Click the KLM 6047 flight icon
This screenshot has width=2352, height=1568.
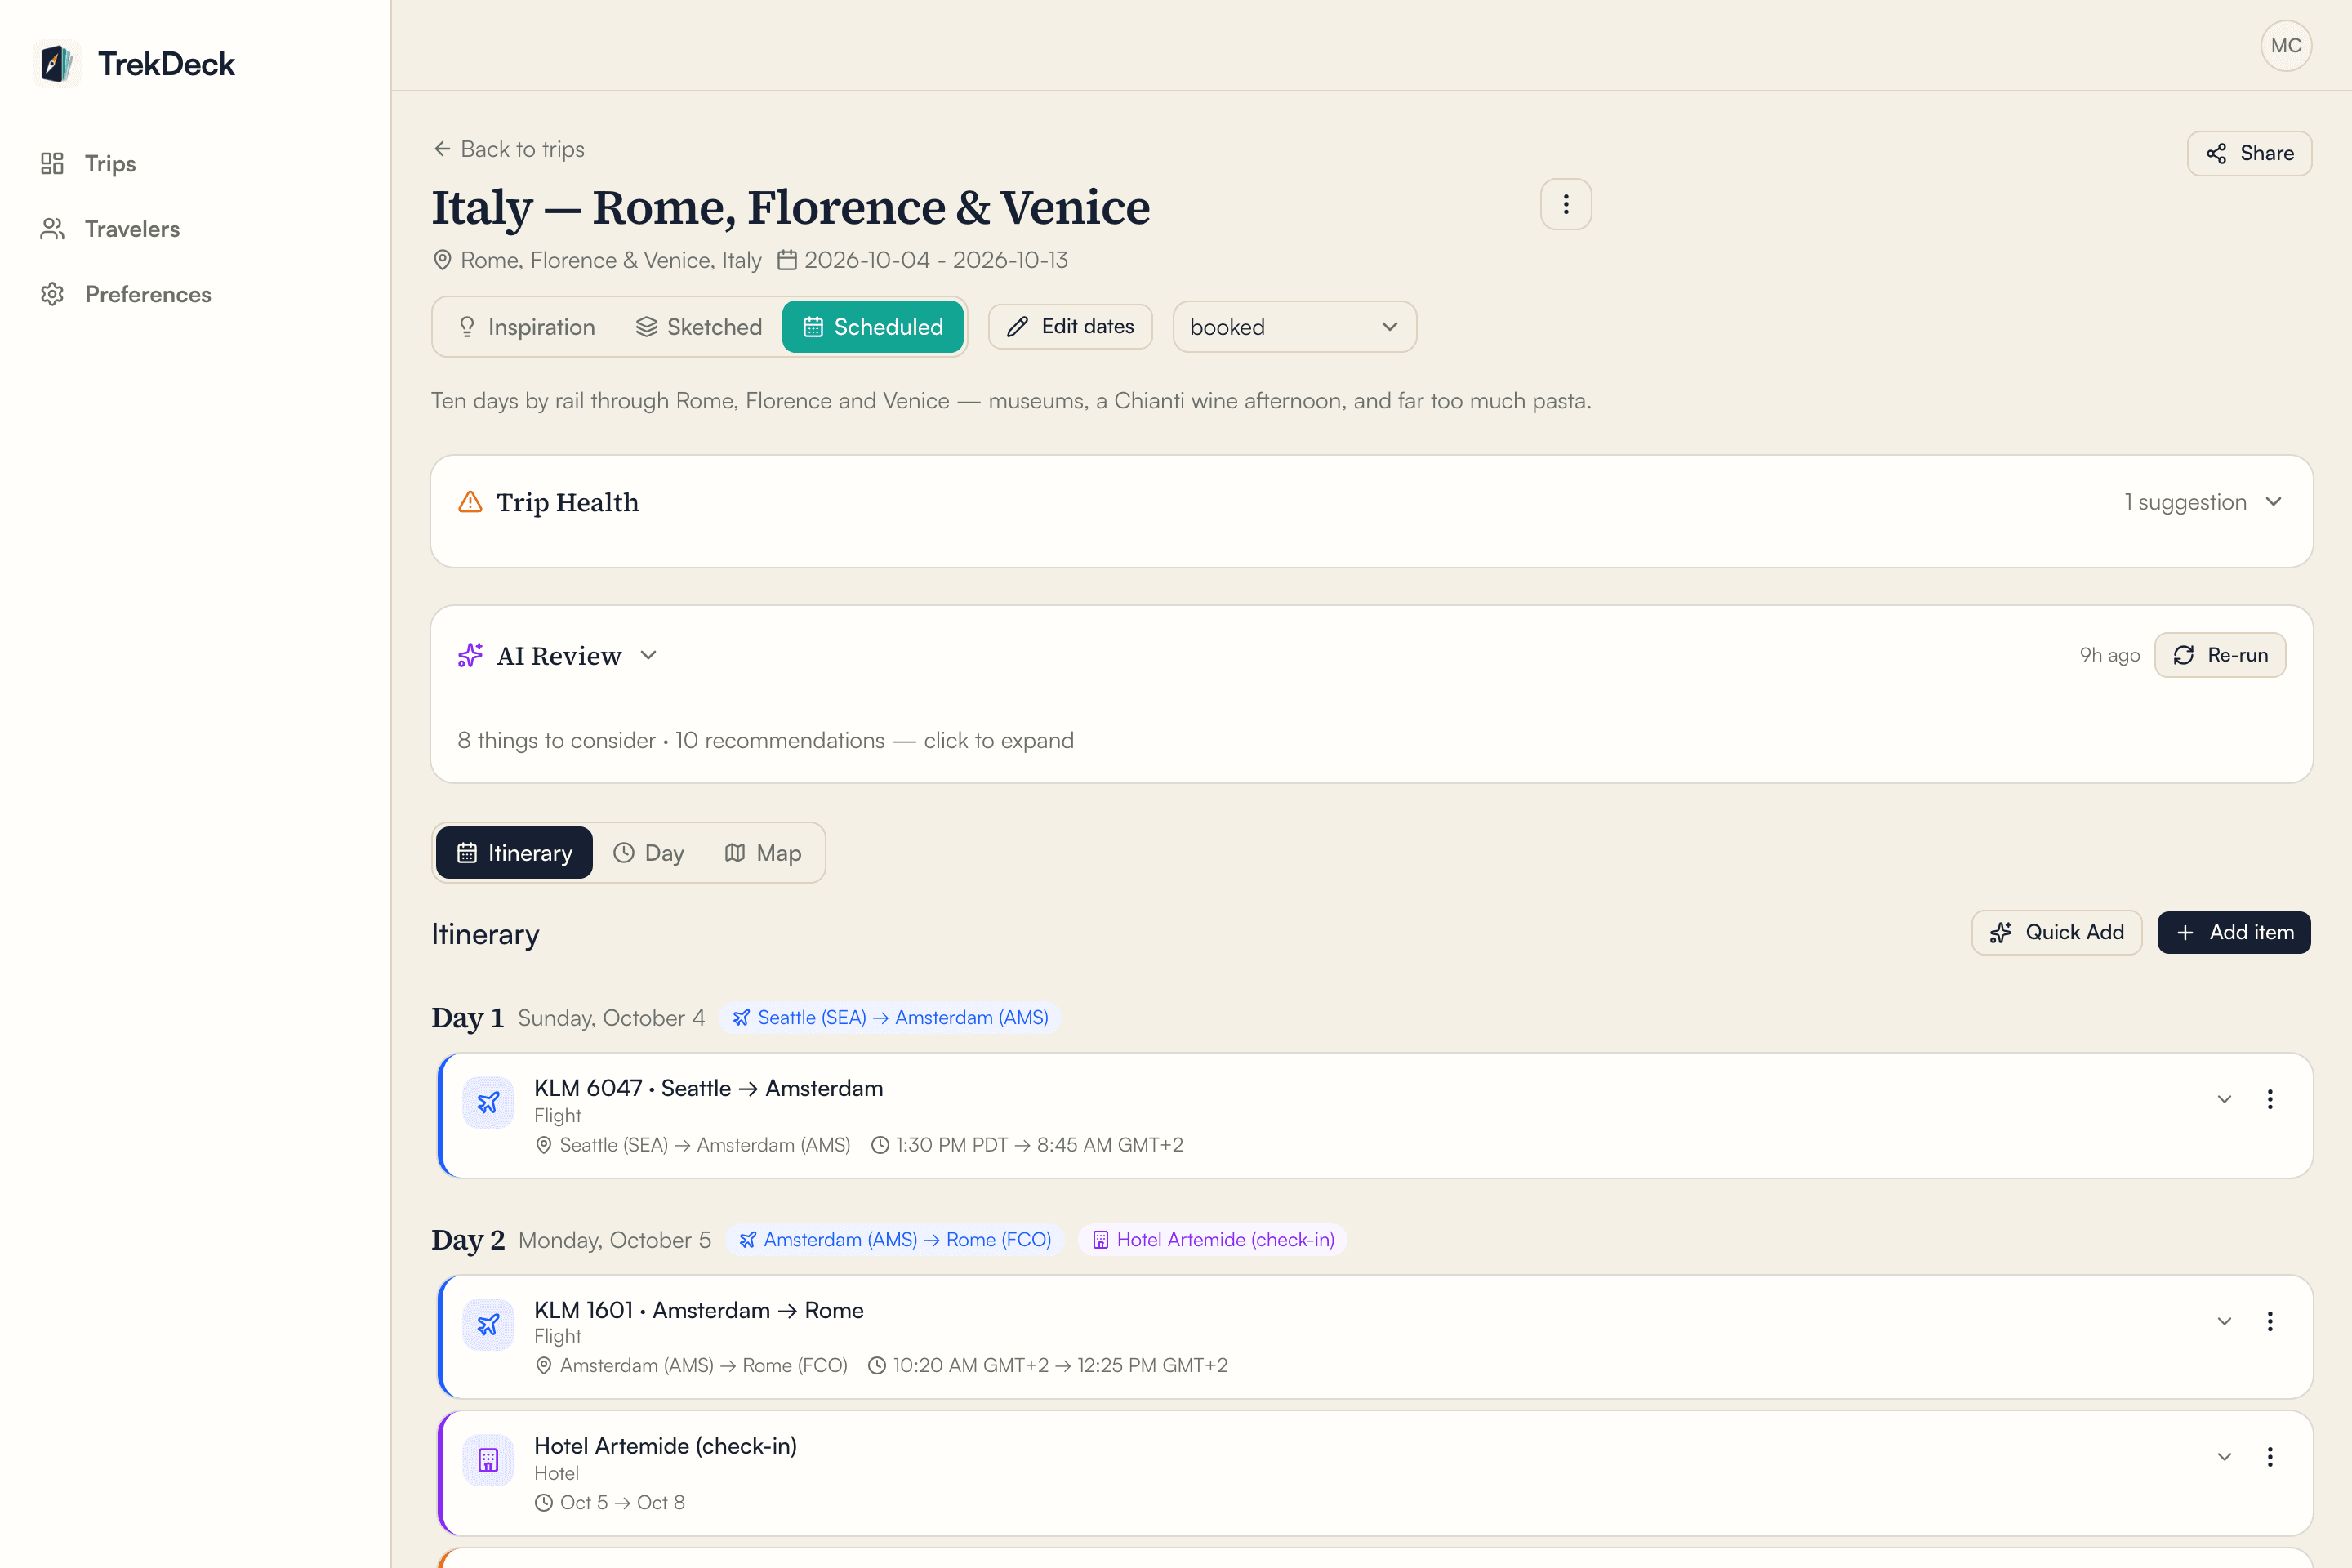tap(488, 1103)
